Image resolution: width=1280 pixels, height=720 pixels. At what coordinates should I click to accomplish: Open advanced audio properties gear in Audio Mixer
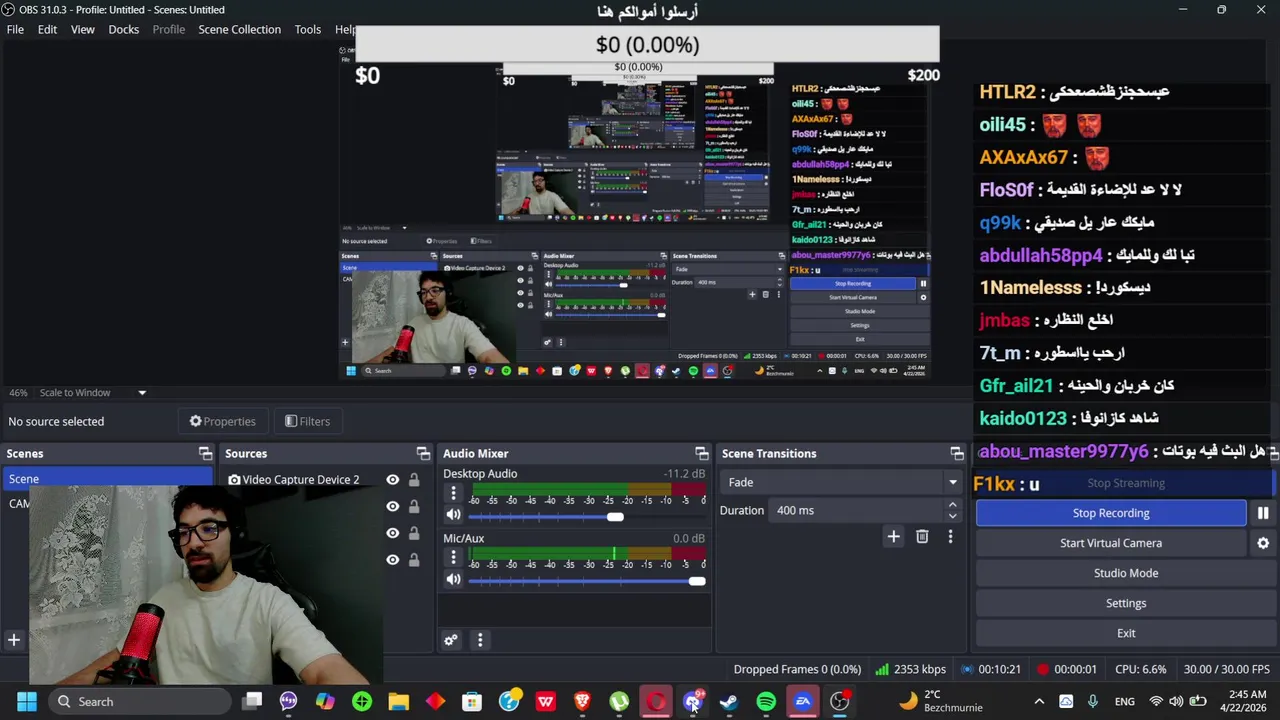coord(451,640)
